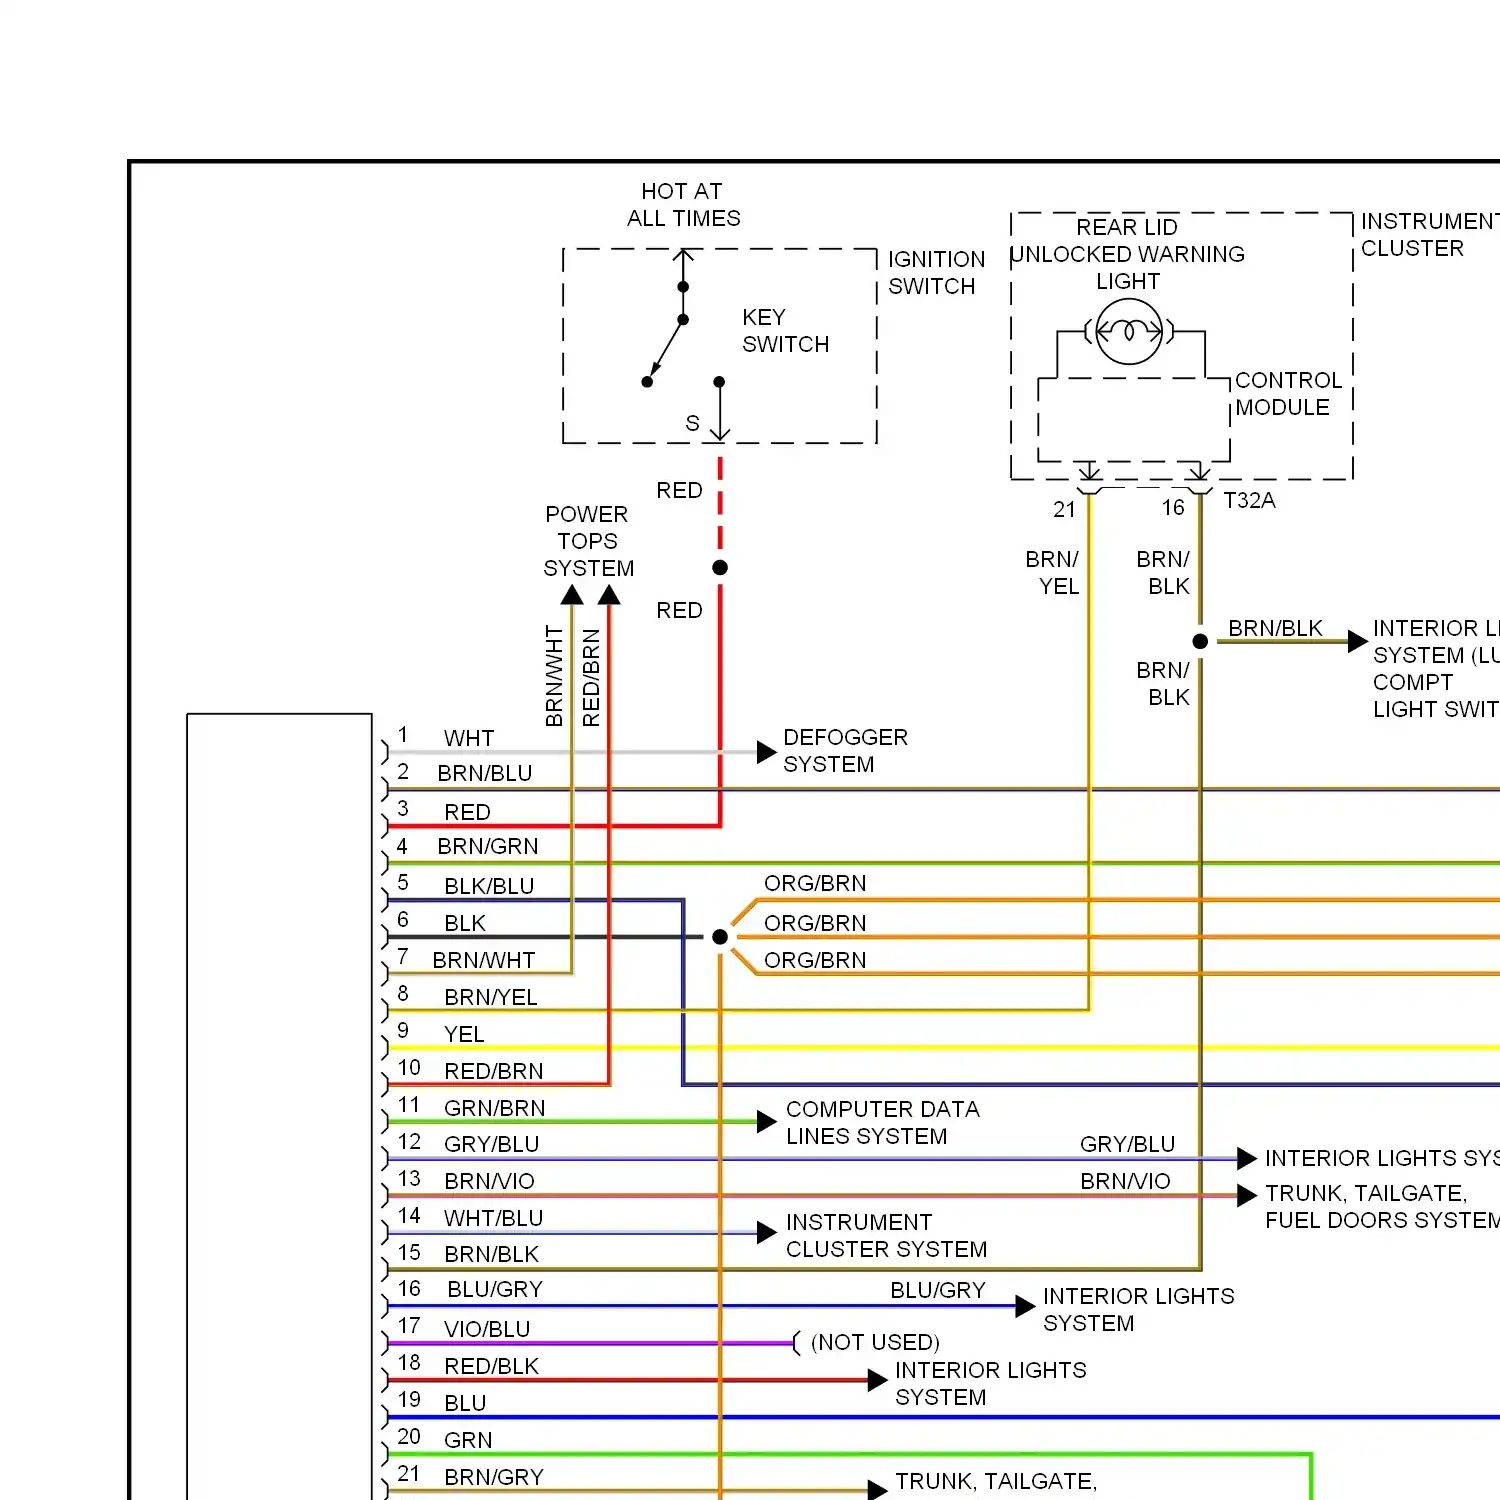The image size is (1500, 1500).
Task: Click the splice dot on the RED ignition wire
Action: point(720,567)
